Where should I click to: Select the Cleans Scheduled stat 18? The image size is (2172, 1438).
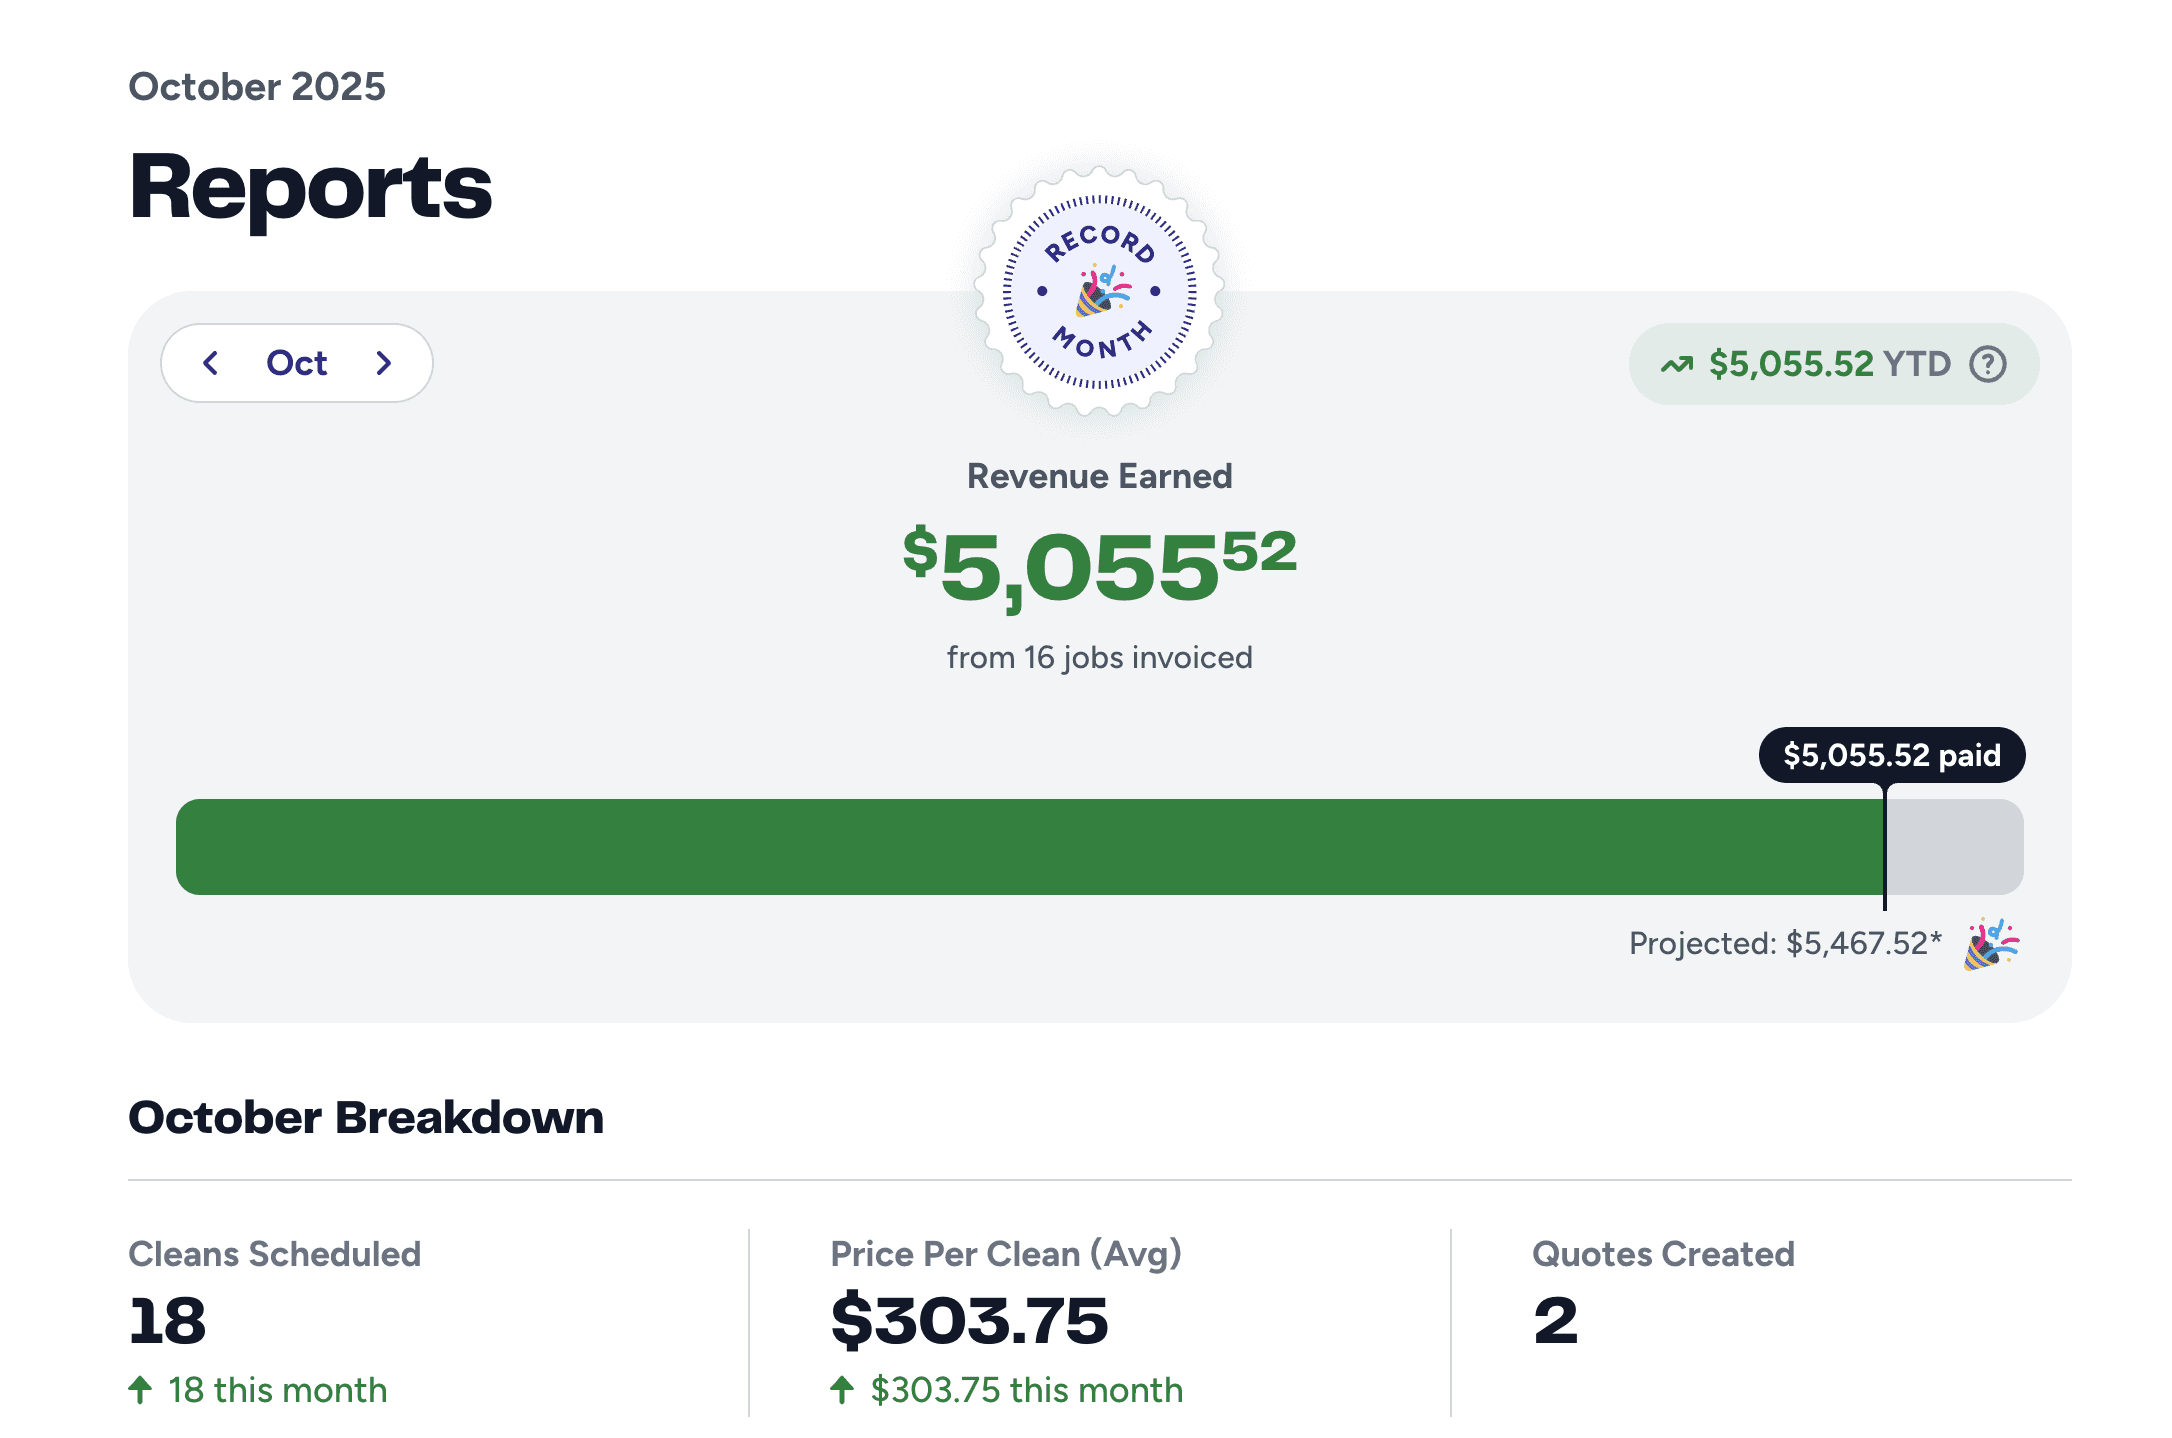(x=168, y=1320)
